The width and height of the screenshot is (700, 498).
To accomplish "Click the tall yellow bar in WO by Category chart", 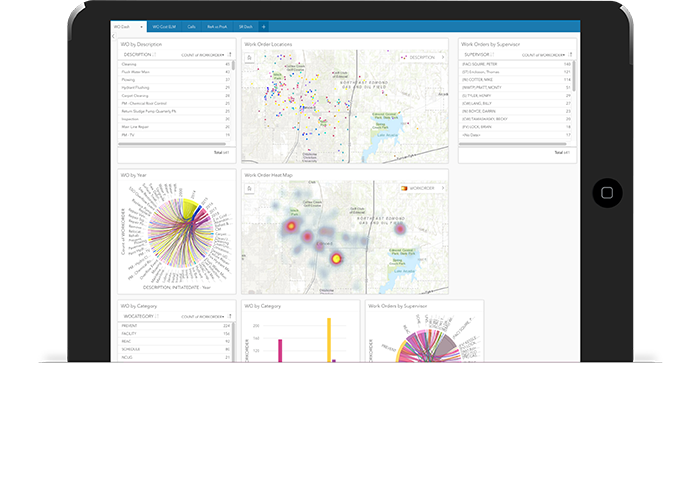I will 329,340.
